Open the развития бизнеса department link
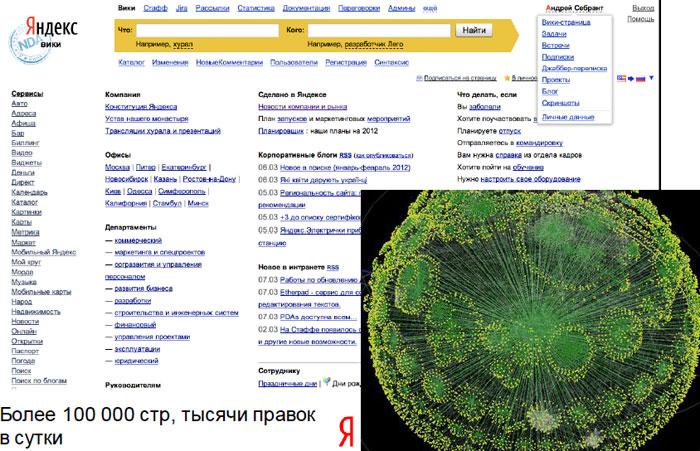700x451 pixels. (143, 289)
